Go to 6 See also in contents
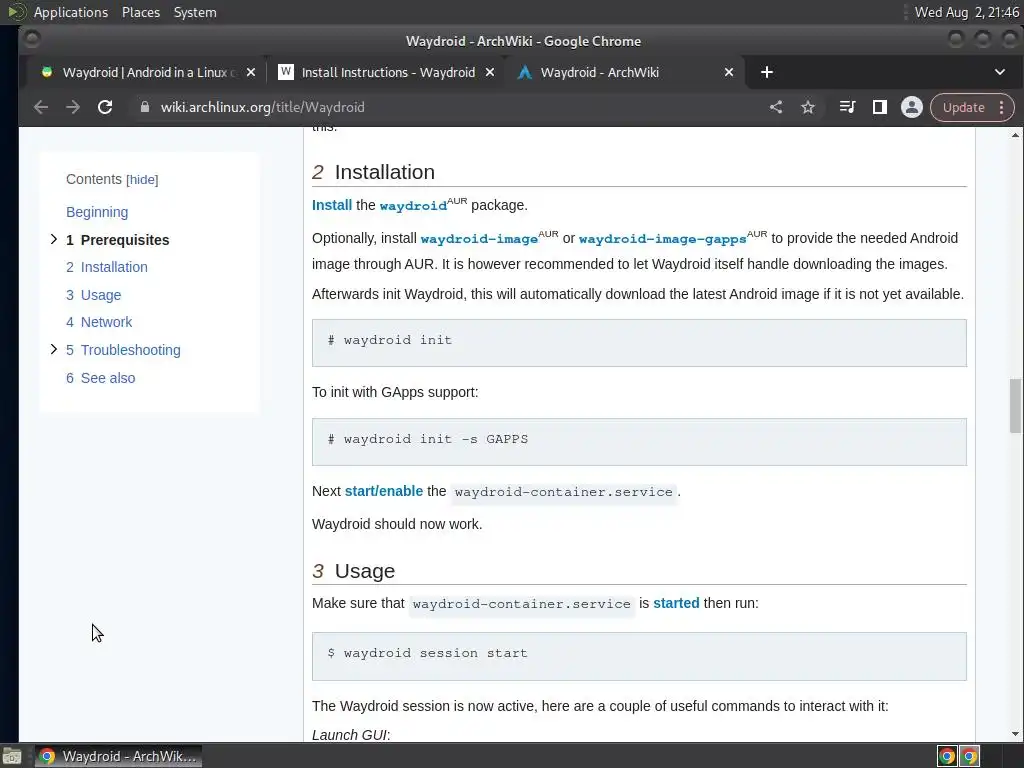Screen dimensions: 1024x768 point(101,378)
